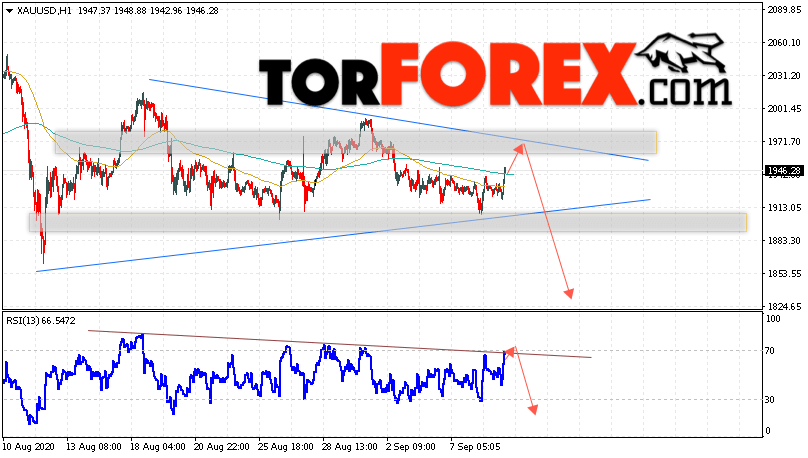Click the 28 Aug 13:00 time label
The image size is (808, 458).
coord(350,447)
